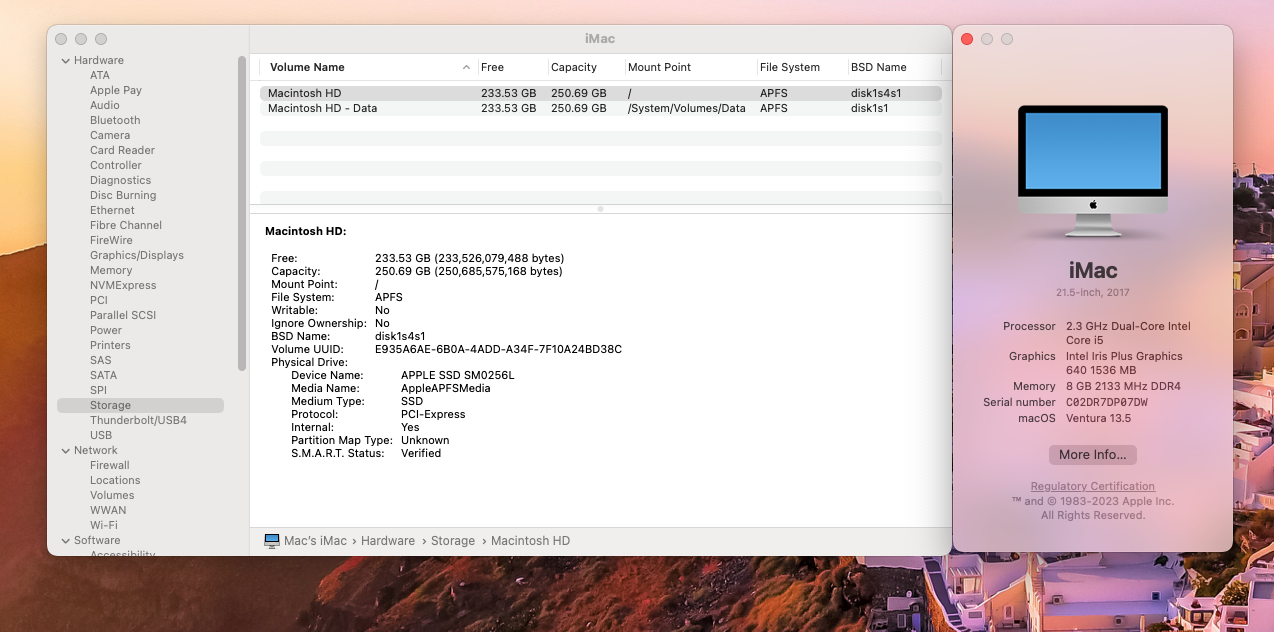Choose Firewall under Network section
Screen dimensions: 1274x632
110,466
